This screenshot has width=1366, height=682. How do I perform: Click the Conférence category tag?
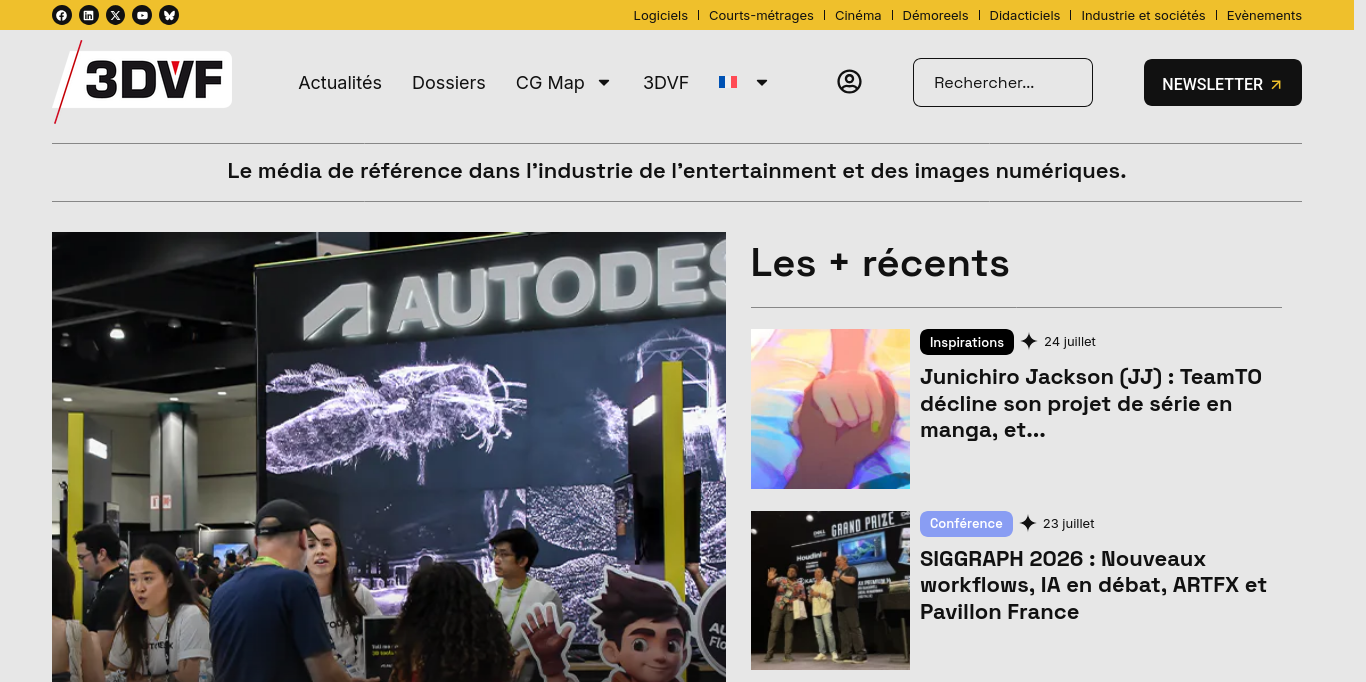(966, 524)
